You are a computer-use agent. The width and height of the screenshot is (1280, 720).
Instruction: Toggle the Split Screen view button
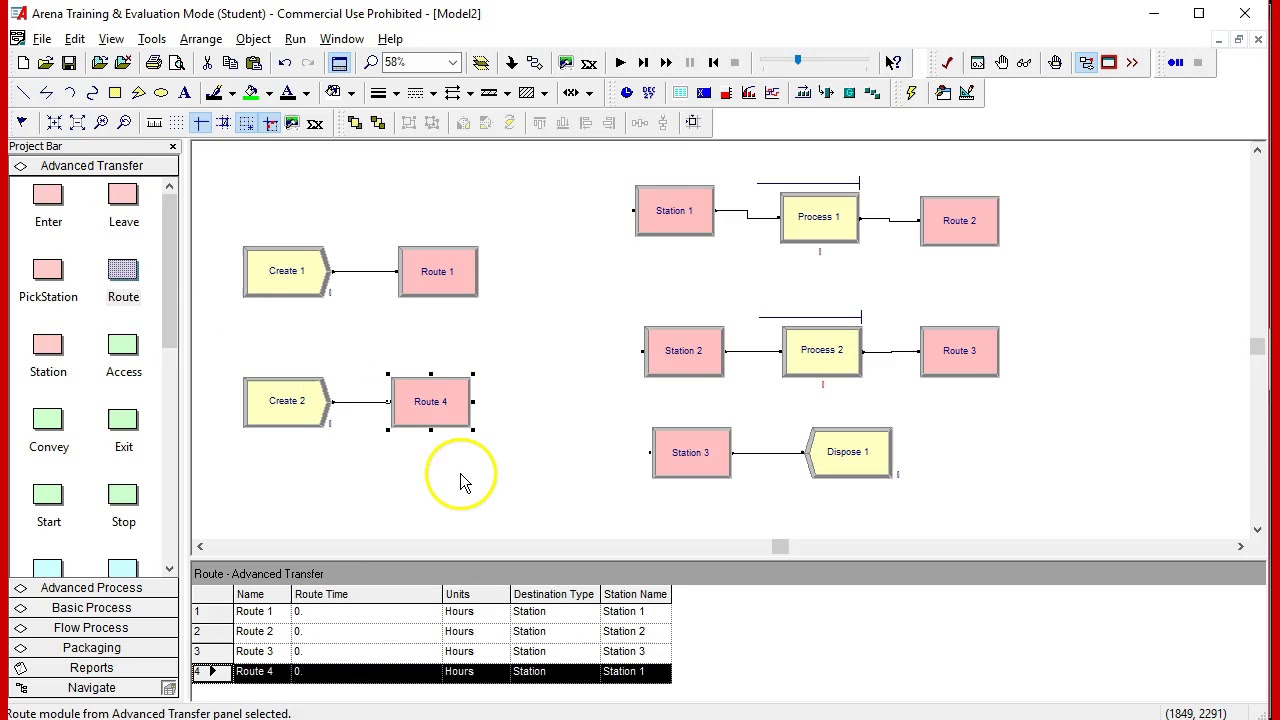coord(339,63)
